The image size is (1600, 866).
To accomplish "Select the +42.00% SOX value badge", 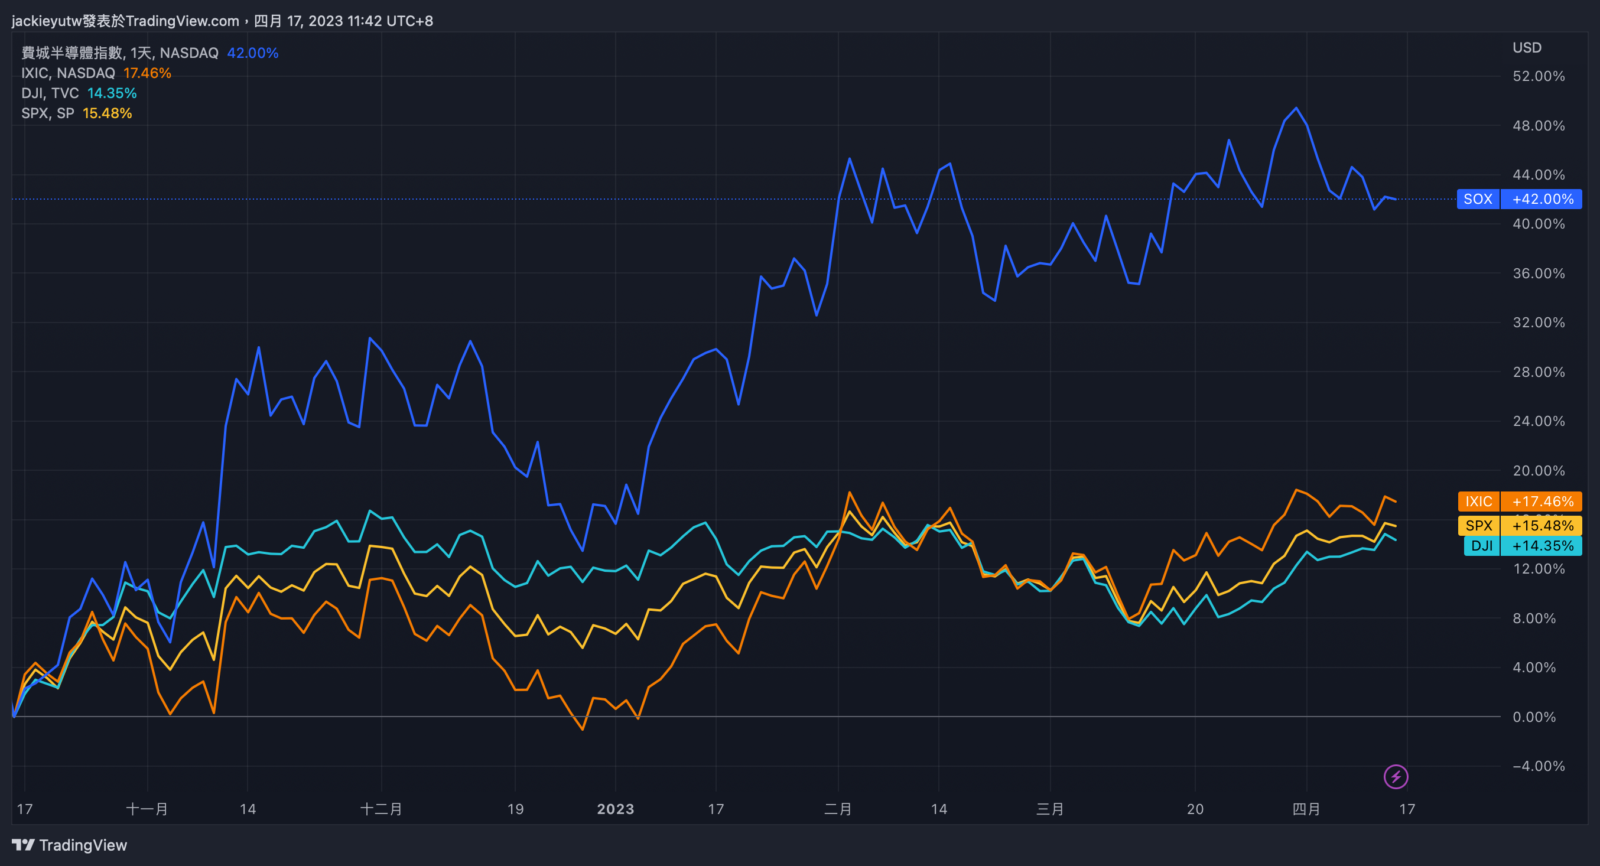I will coord(1542,199).
